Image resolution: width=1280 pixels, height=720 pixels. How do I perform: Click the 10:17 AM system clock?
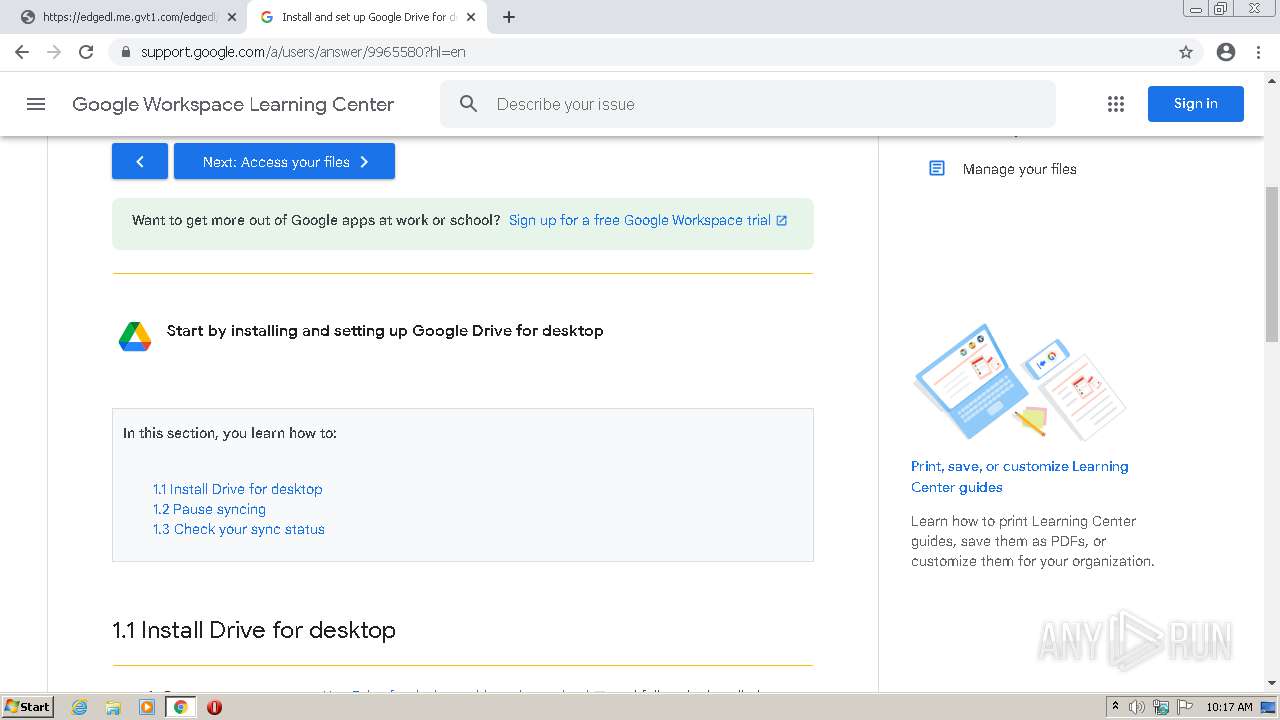point(1229,707)
